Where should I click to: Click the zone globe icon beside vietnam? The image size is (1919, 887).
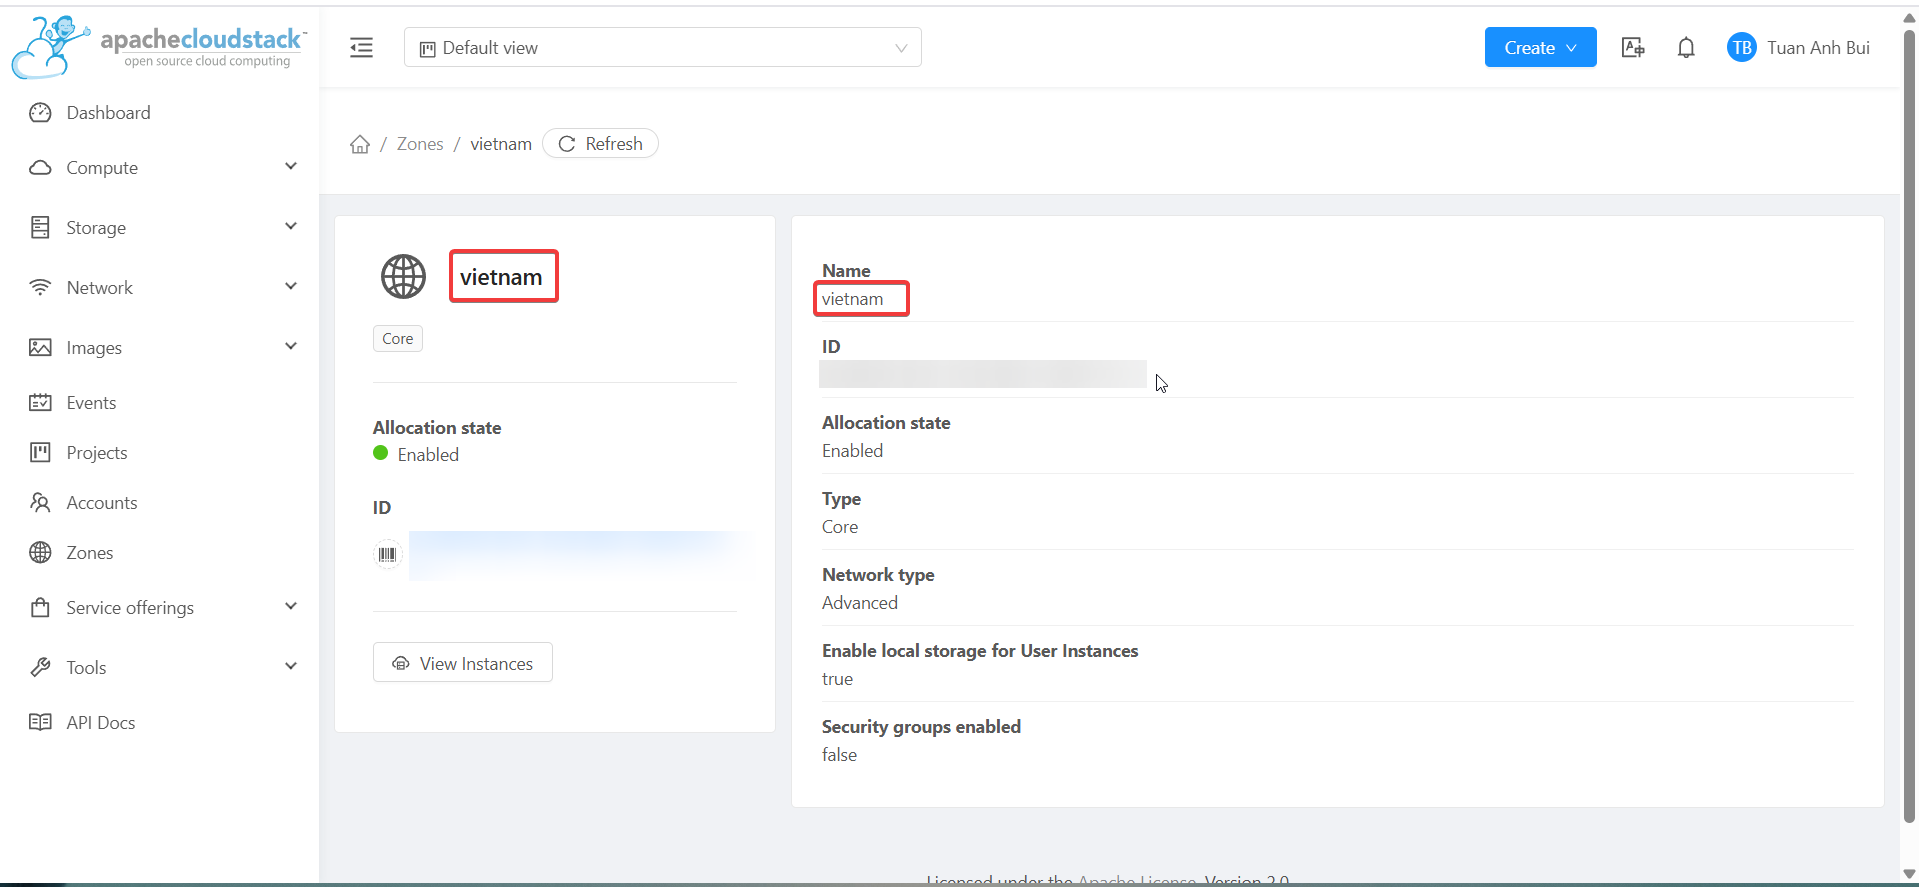[x=403, y=277]
